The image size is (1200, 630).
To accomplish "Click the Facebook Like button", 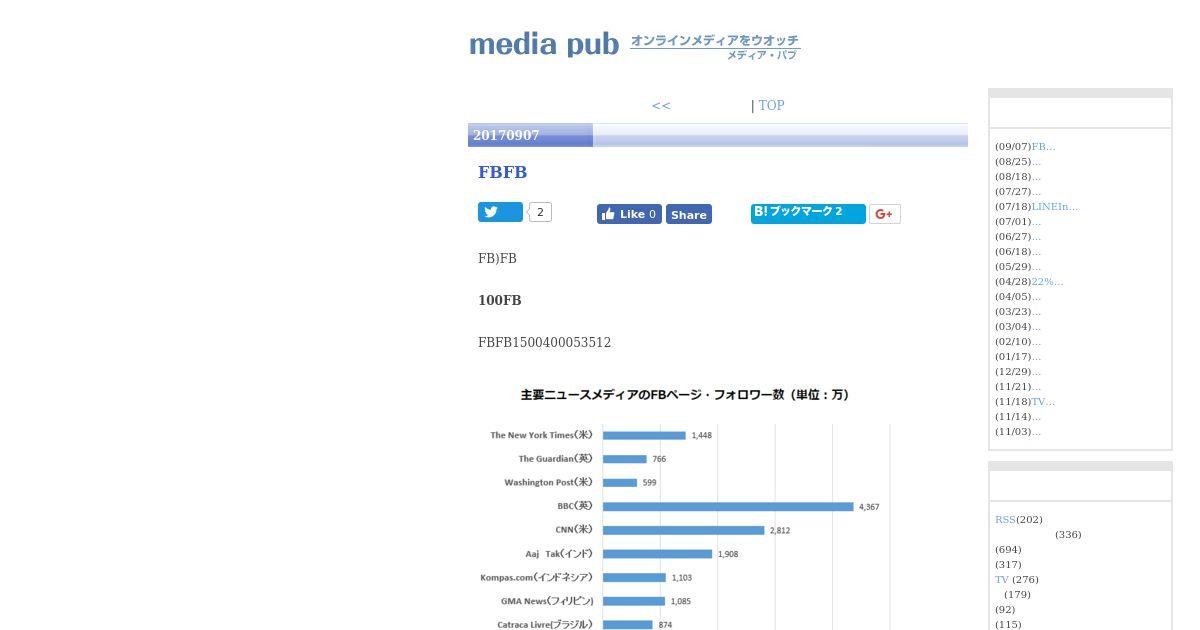I will pyautogui.click(x=629, y=214).
